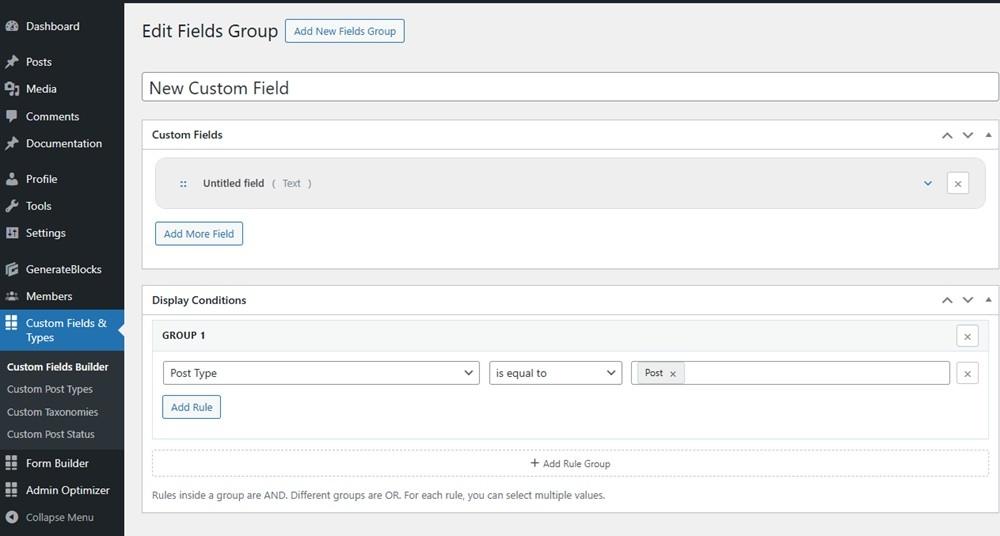Click the Display Conditions panel title
The image size is (1000, 536).
[x=199, y=301]
